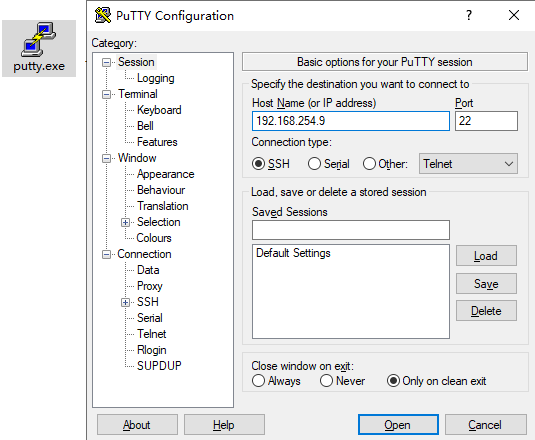The width and height of the screenshot is (535, 440).
Task: Go to the Logging category
Action: pos(156,78)
